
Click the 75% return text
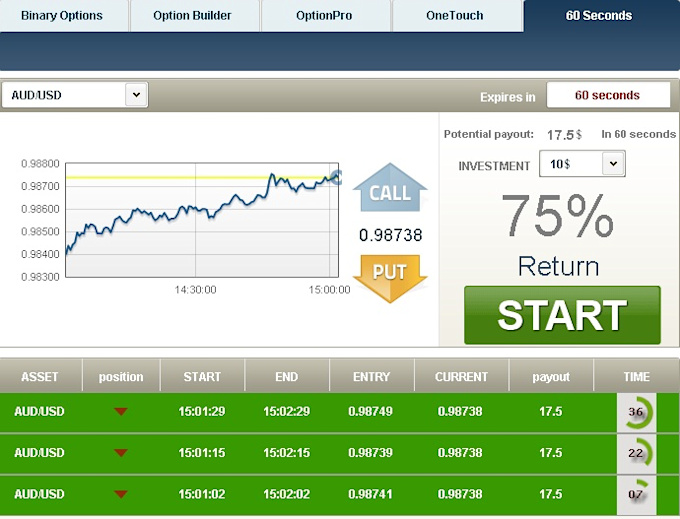(558, 215)
